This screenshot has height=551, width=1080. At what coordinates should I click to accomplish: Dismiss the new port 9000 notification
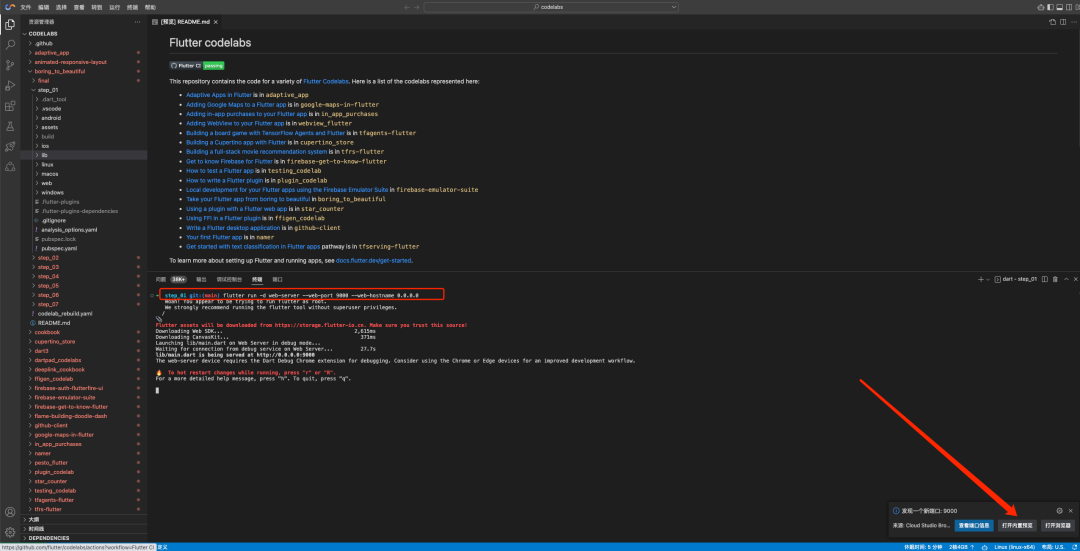pyautogui.click(x=1070, y=511)
